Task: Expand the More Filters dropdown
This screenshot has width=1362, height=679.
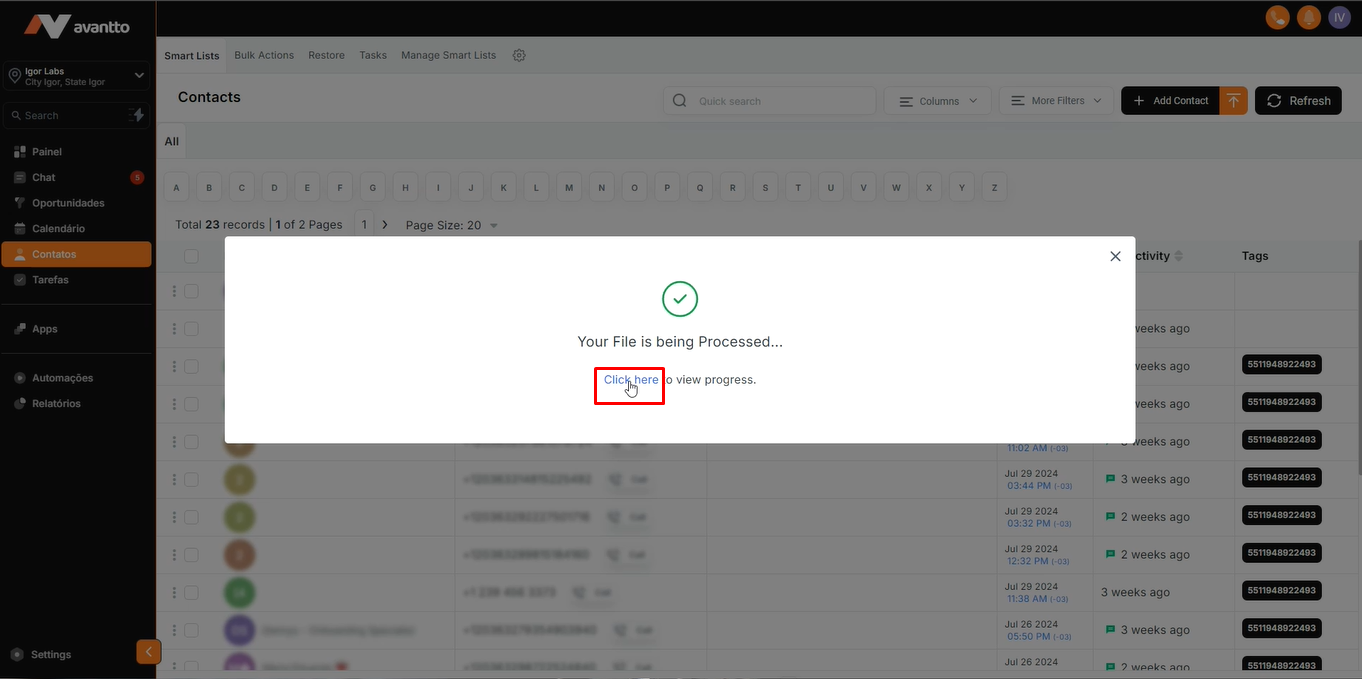Action: click(1056, 101)
